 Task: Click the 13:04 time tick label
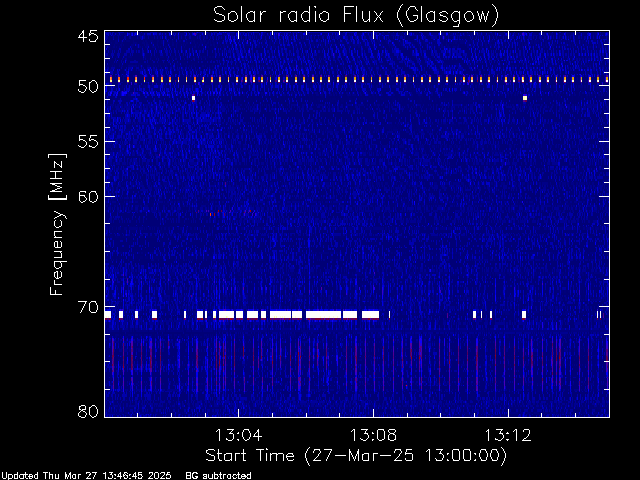[x=238, y=435]
